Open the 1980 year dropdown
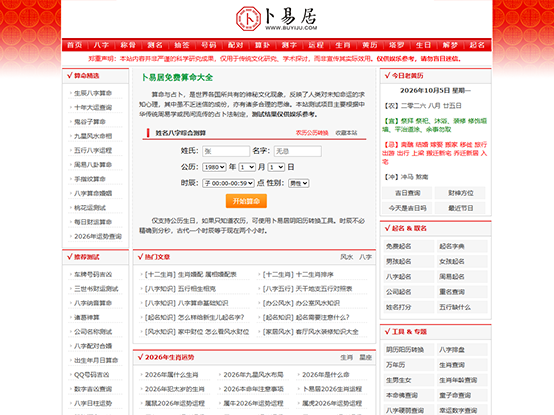 pos(214,167)
